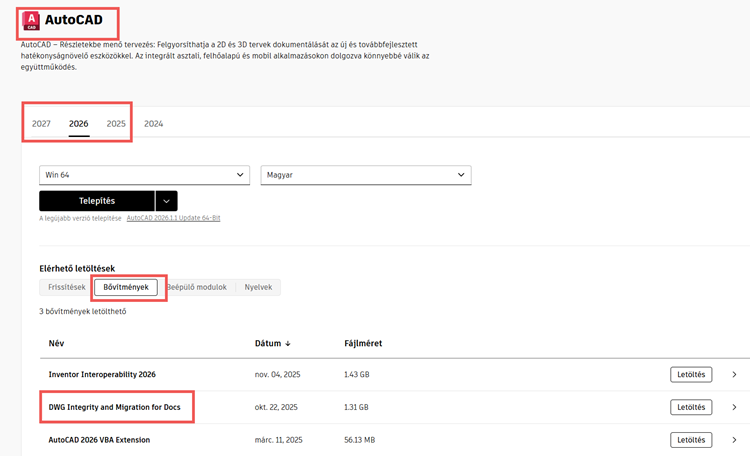Switch to the Nyelvek filter tab
The height and width of the screenshot is (456, 750).
coord(258,287)
